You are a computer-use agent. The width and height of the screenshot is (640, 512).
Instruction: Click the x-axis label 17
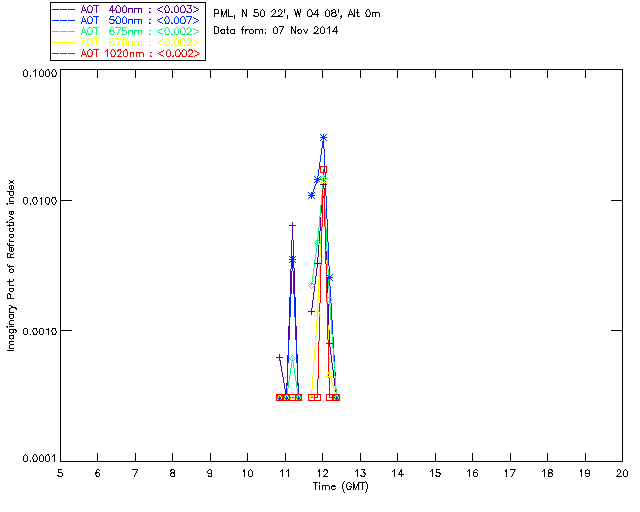[x=510, y=473]
